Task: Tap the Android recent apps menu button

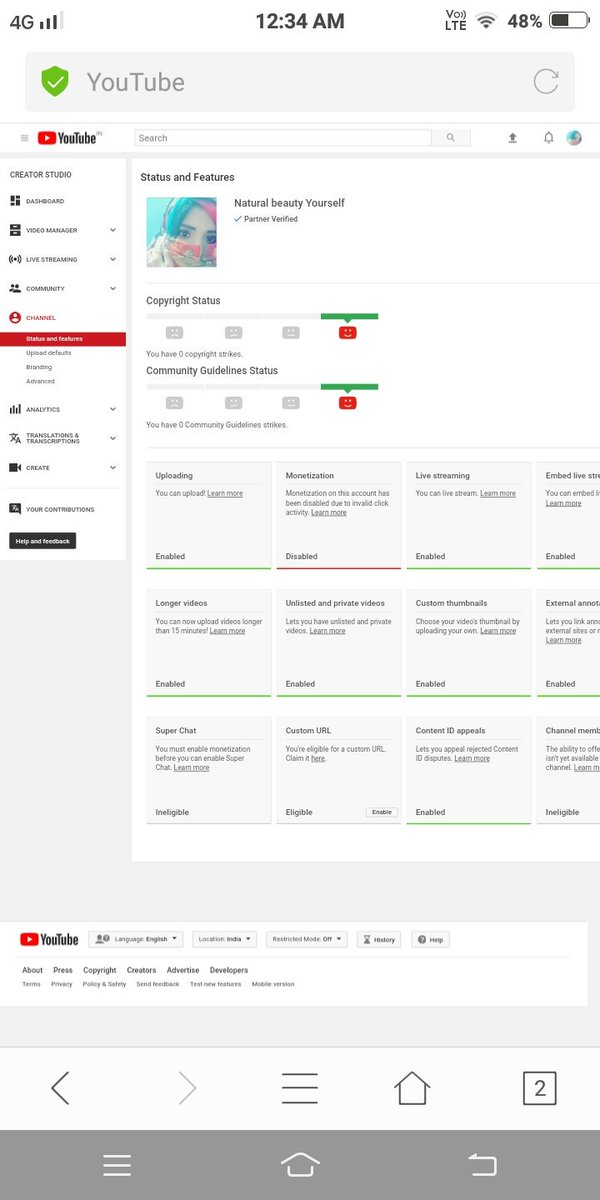Action: [117, 1164]
